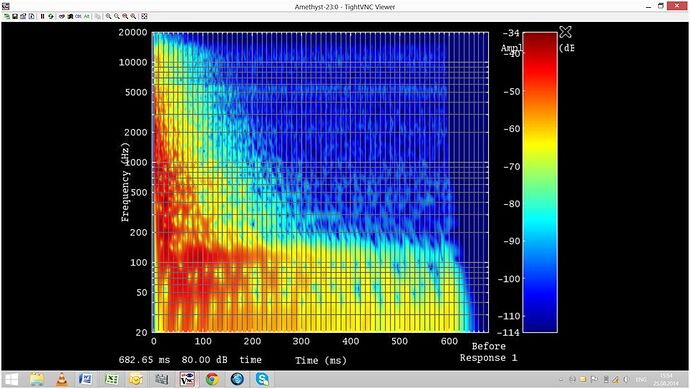Send Ctrl+Esc to remote host
Screen dimensions: 690x389
[70, 16]
